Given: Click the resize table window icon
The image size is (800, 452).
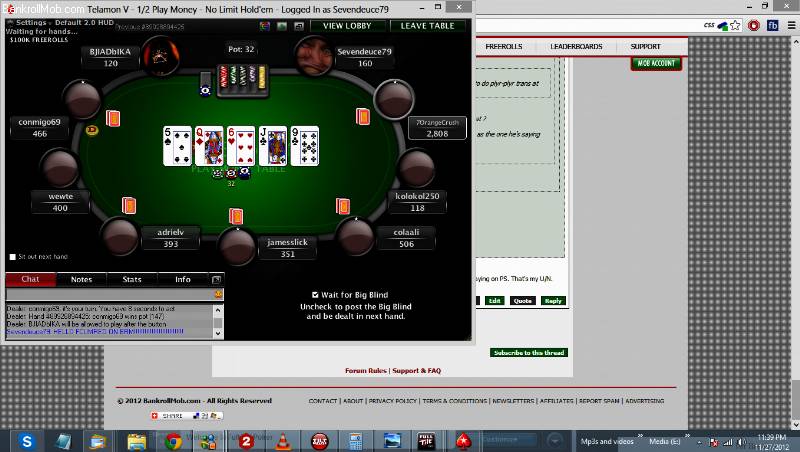Looking at the screenshot, I should [x=299, y=26].
